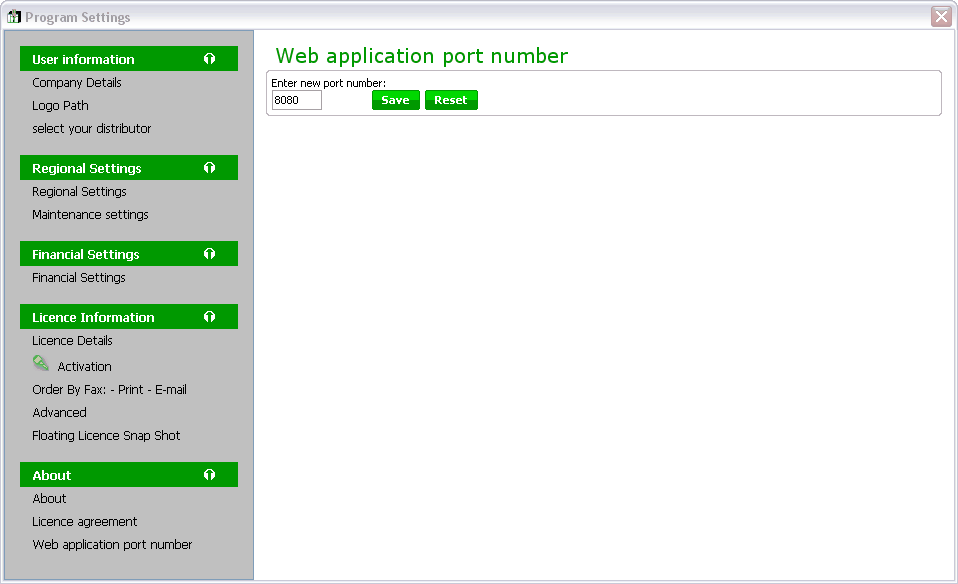
Task: Open Floating Licence Snap Shot
Action: [106, 436]
